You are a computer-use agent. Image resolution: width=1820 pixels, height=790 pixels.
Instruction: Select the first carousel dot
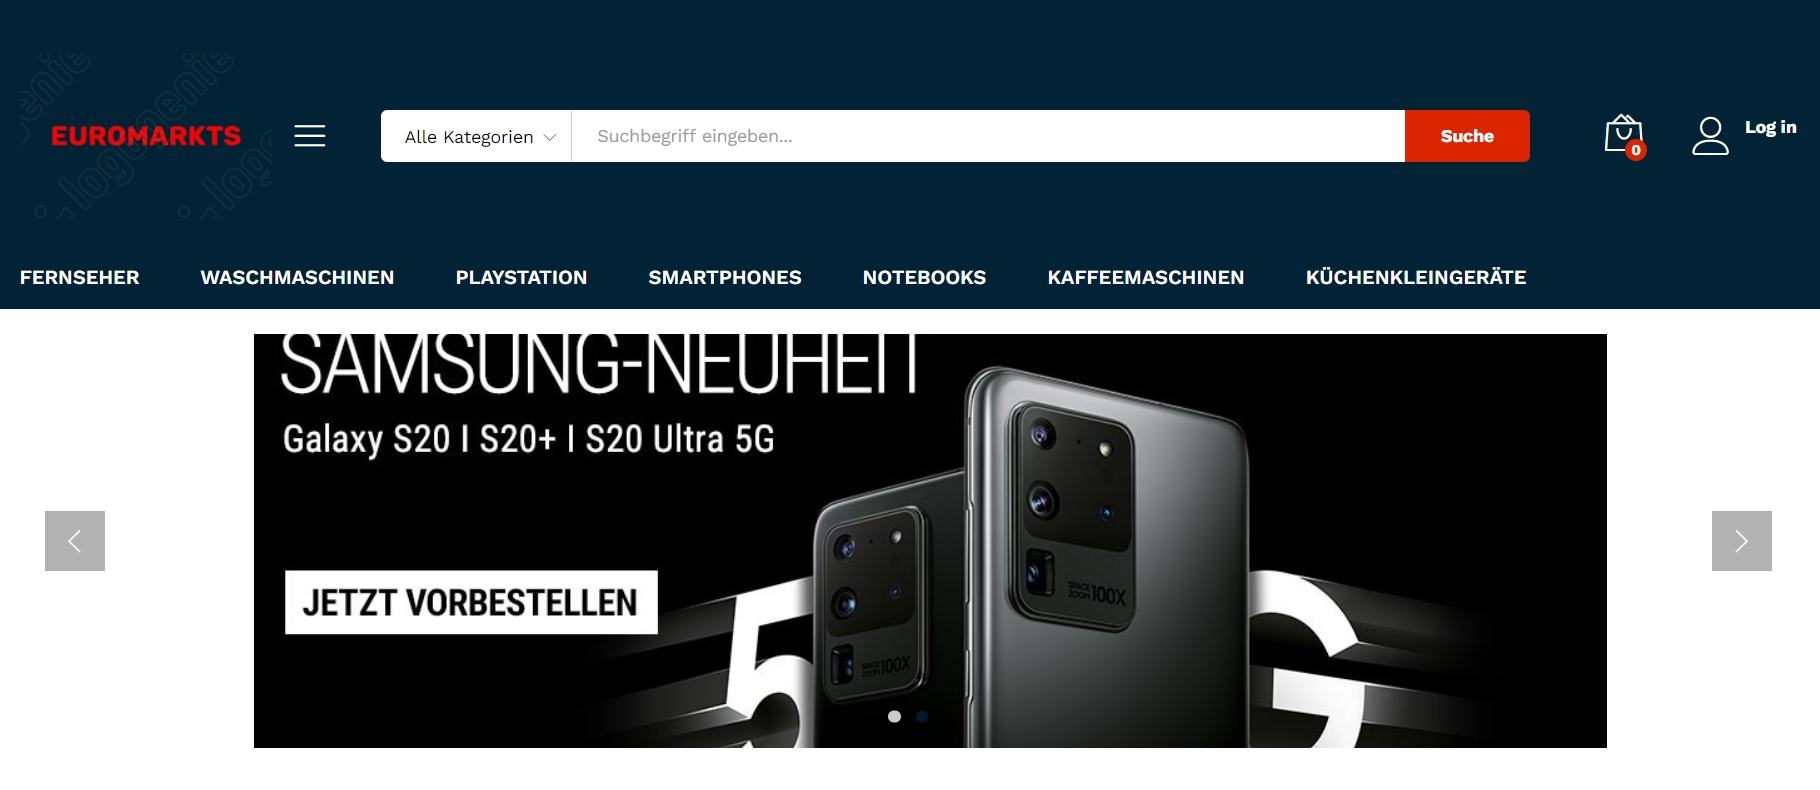pos(894,716)
